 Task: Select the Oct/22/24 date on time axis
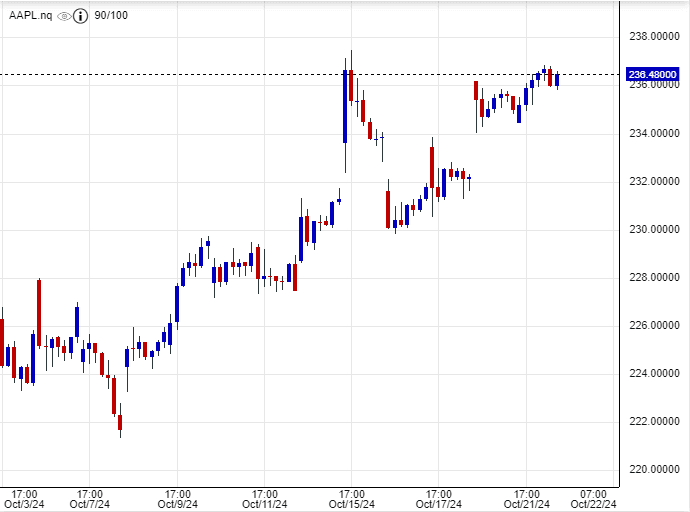click(x=594, y=504)
